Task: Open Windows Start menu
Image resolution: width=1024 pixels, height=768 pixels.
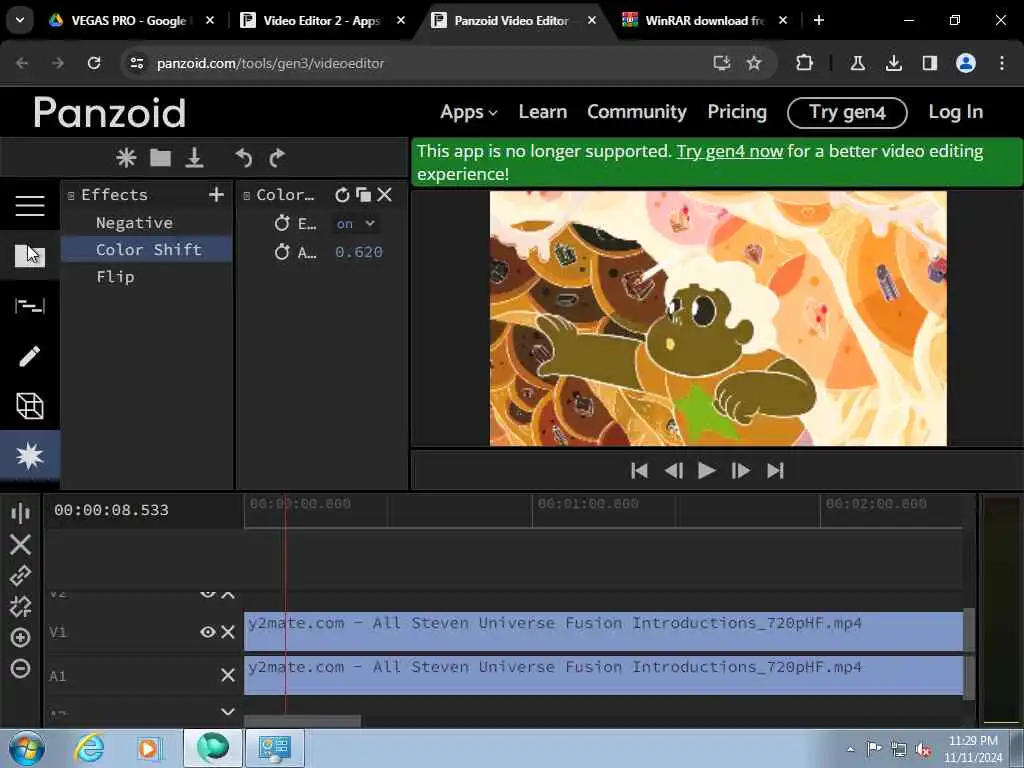Action: click(27, 748)
